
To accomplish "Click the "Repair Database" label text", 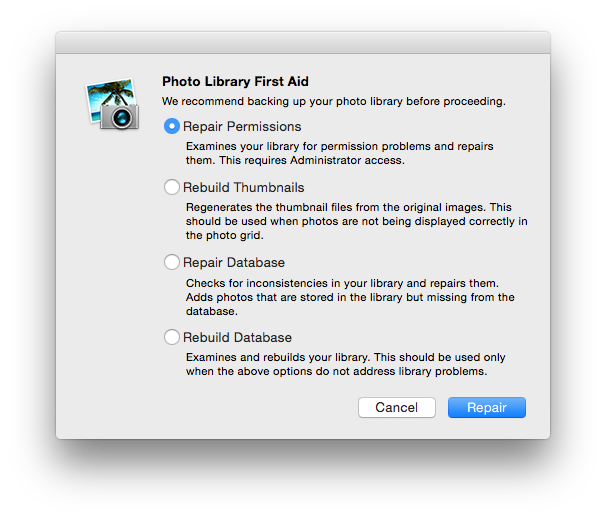I will pos(234,262).
